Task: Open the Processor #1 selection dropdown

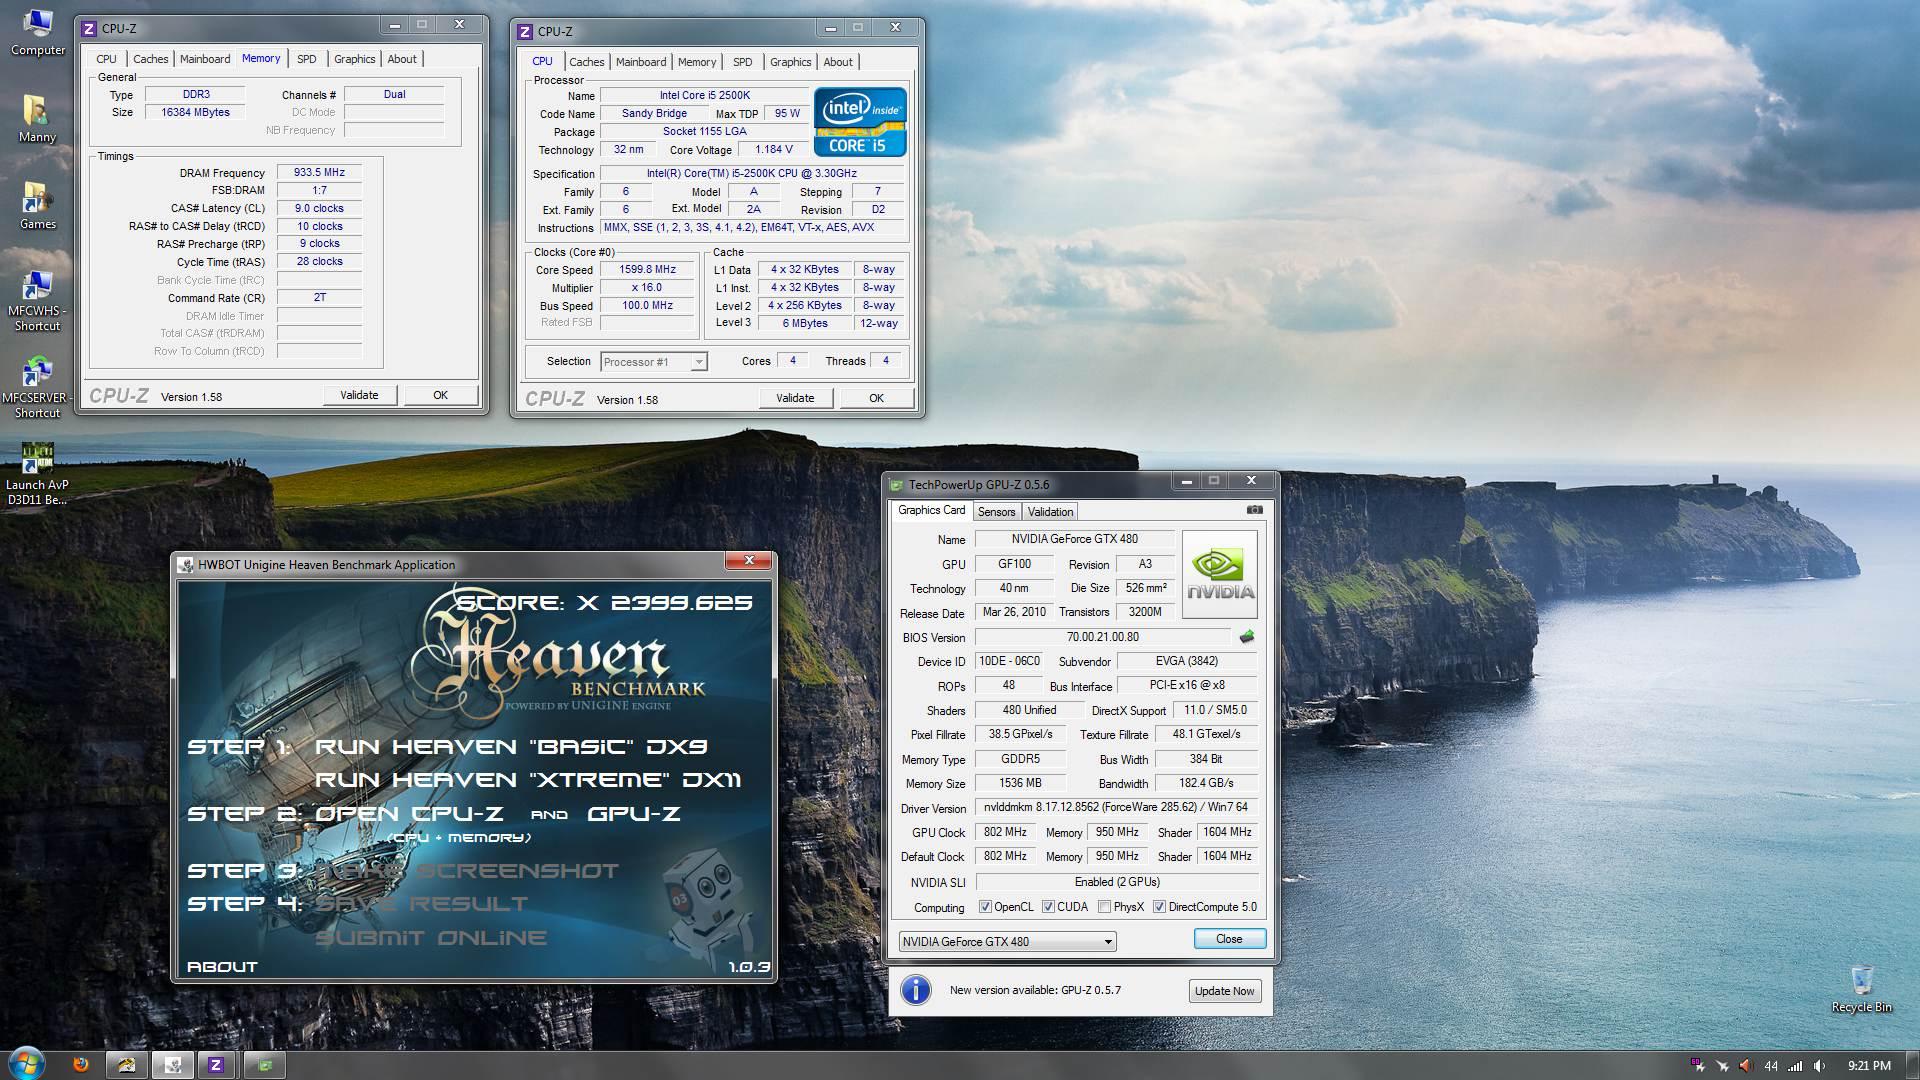Action: (x=654, y=362)
